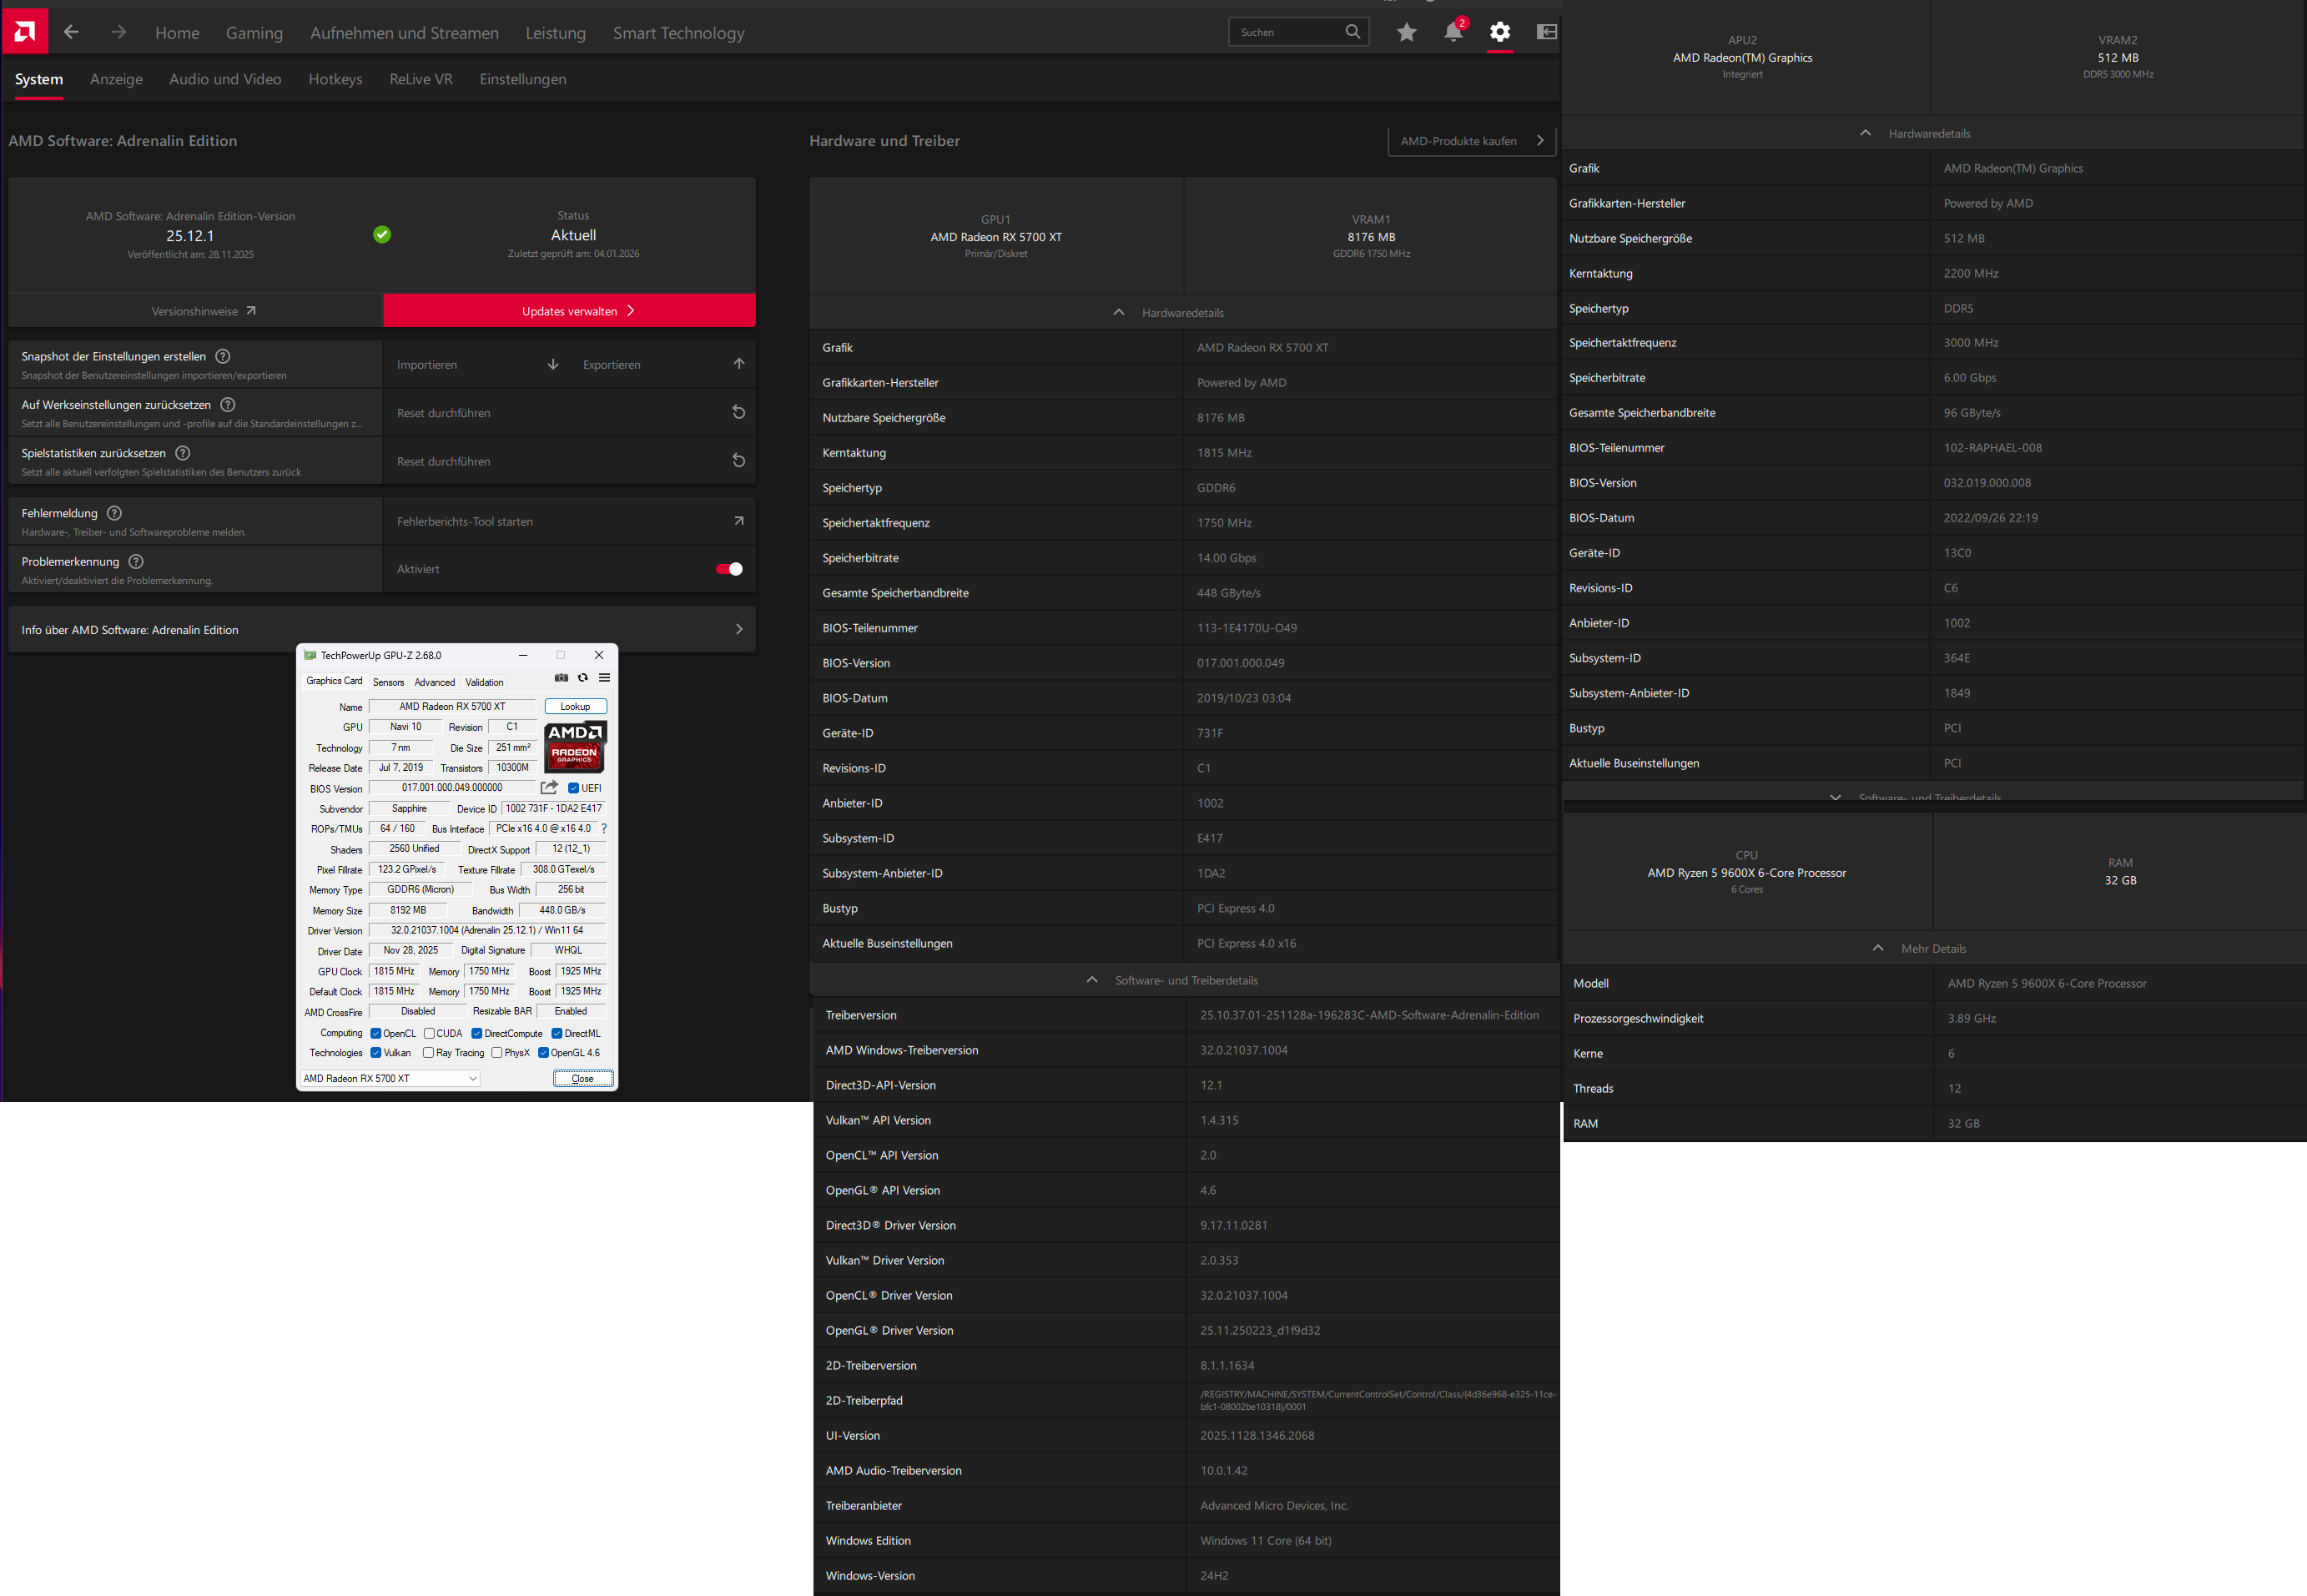The width and height of the screenshot is (2307, 1596).
Task: Click the AMD logo in the top bar
Action: pos(25,32)
